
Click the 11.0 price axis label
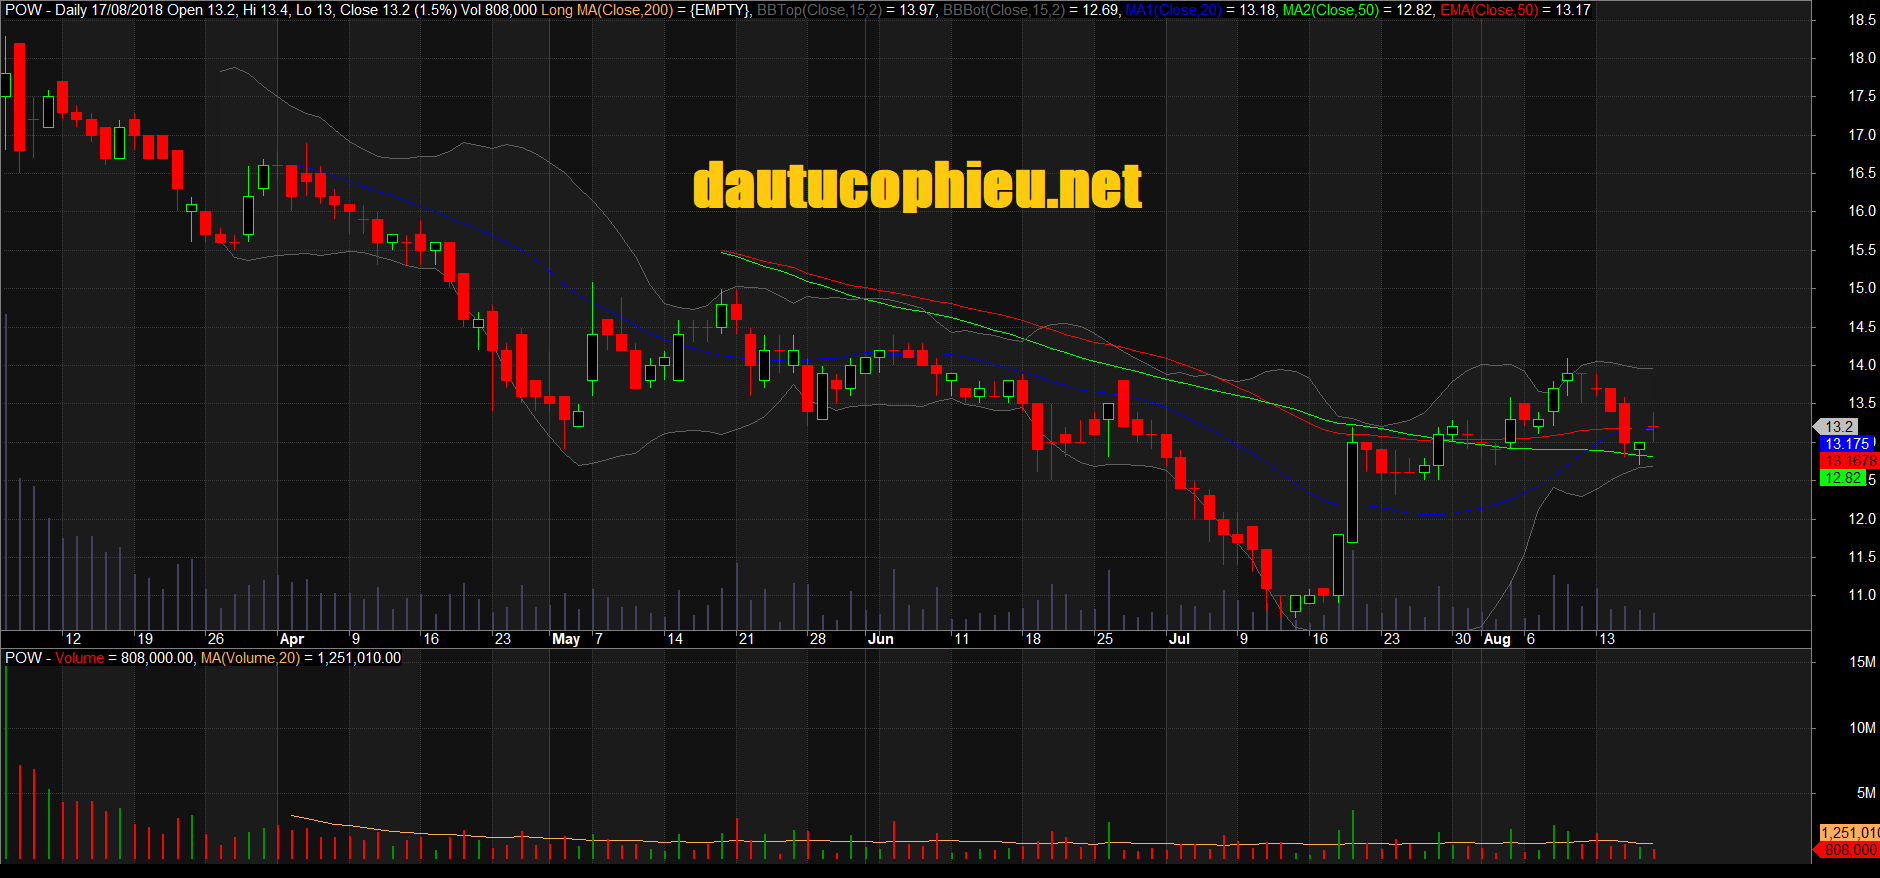1862,595
